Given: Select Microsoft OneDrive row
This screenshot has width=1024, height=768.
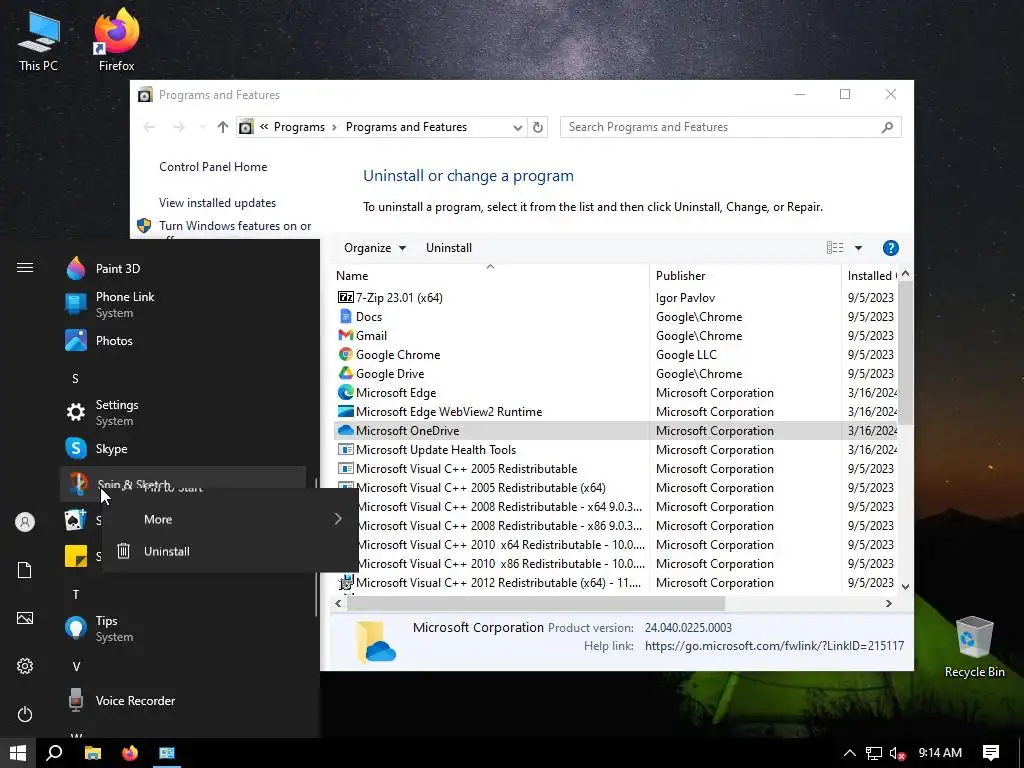Looking at the screenshot, I should (x=616, y=430).
